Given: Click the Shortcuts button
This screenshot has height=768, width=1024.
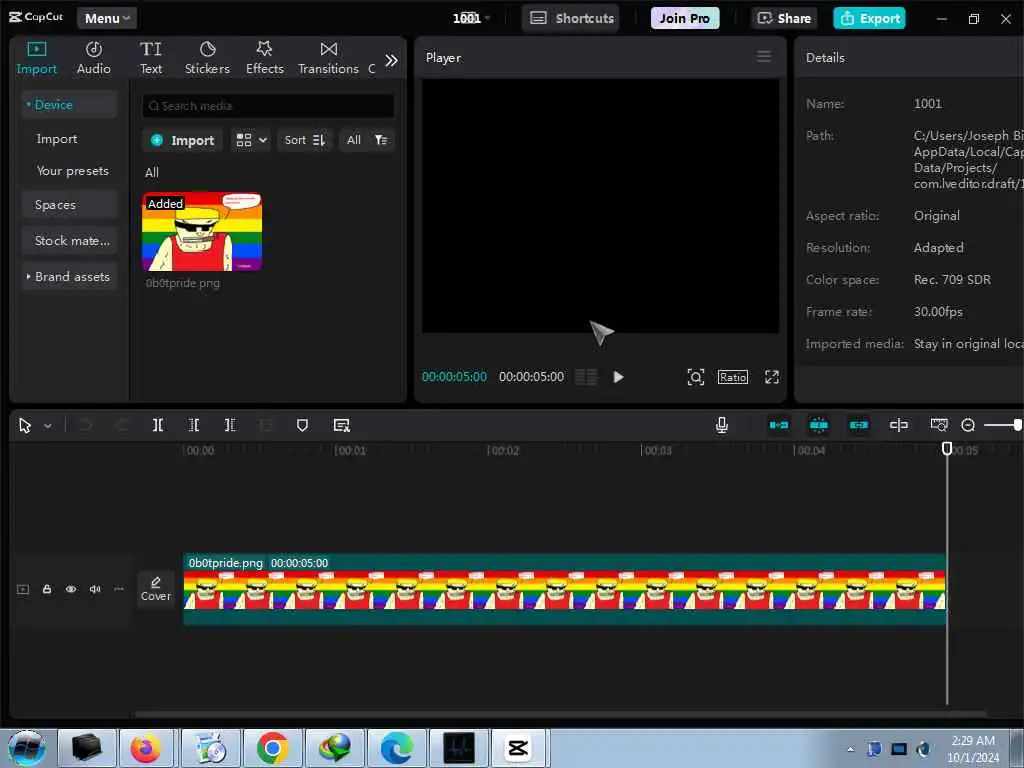Looking at the screenshot, I should (x=571, y=18).
